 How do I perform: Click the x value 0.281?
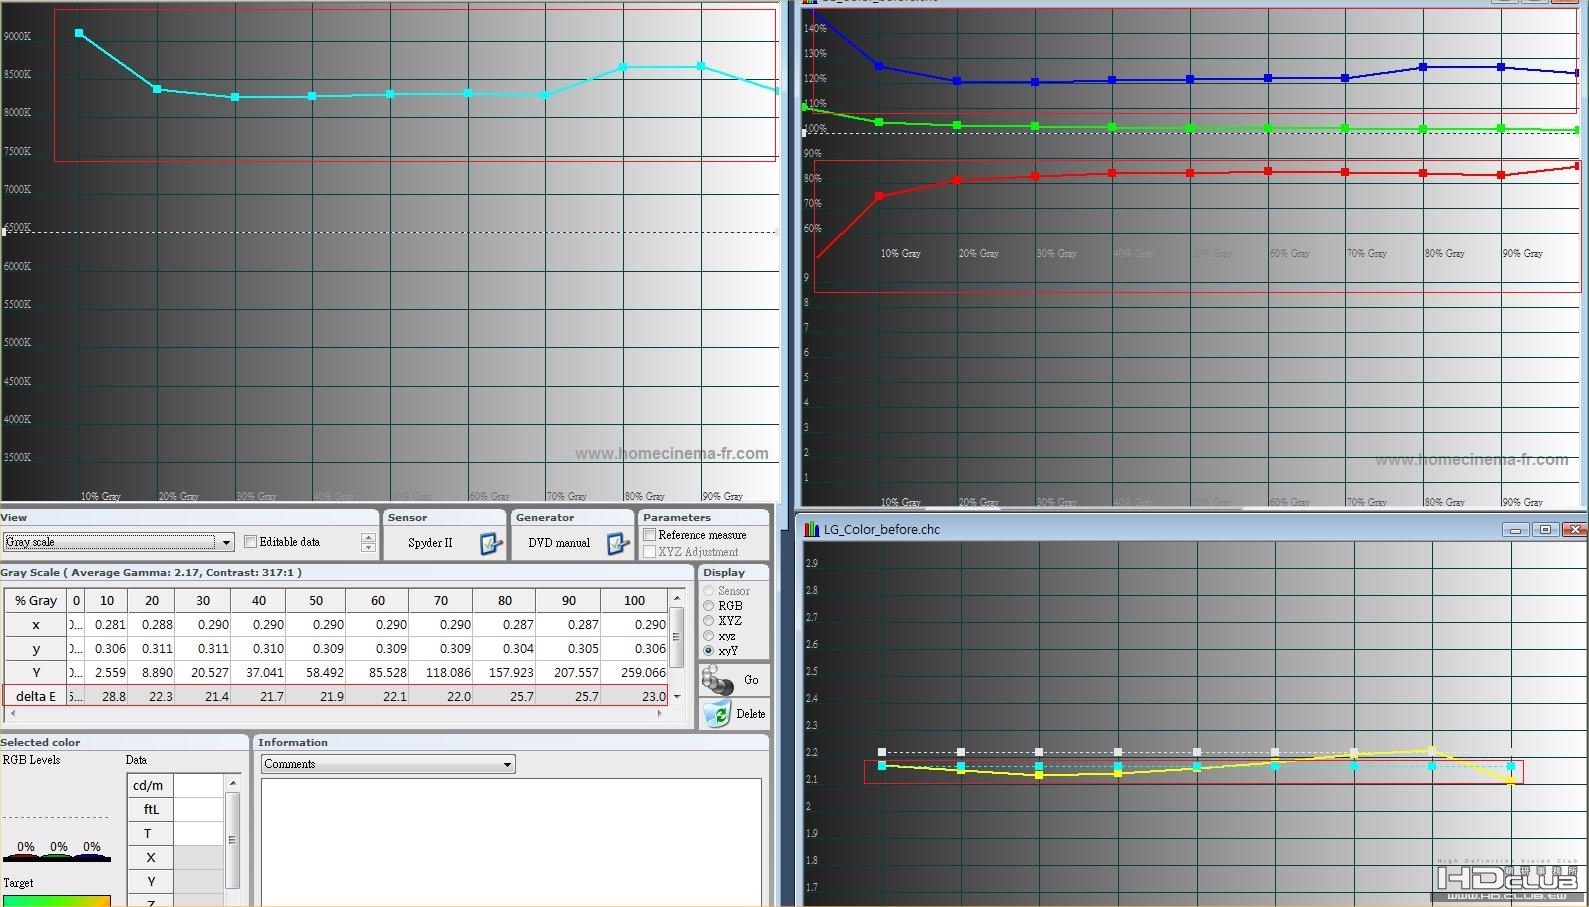pyautogui.click(x=110, y=625)
